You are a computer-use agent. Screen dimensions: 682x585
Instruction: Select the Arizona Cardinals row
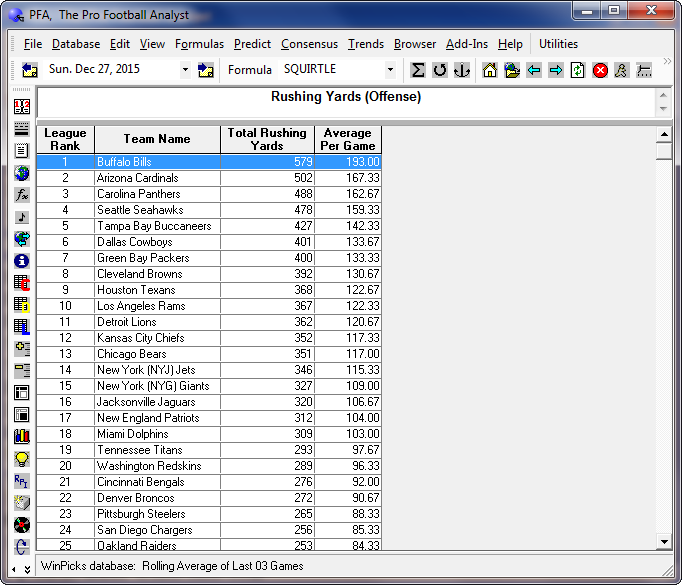[209, 178]
